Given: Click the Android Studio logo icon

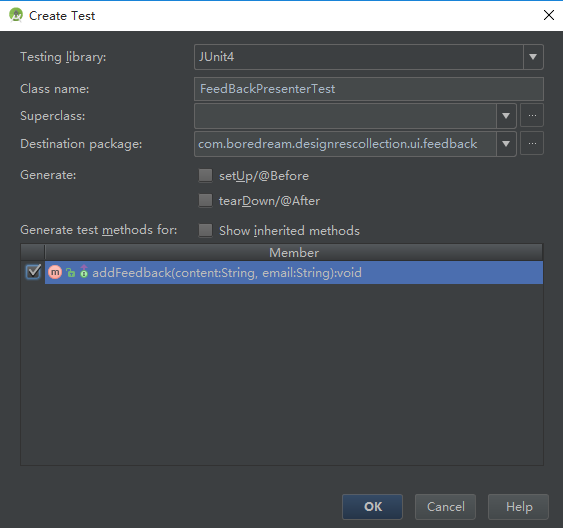Looking at the screenshot, I should point(16,15).
